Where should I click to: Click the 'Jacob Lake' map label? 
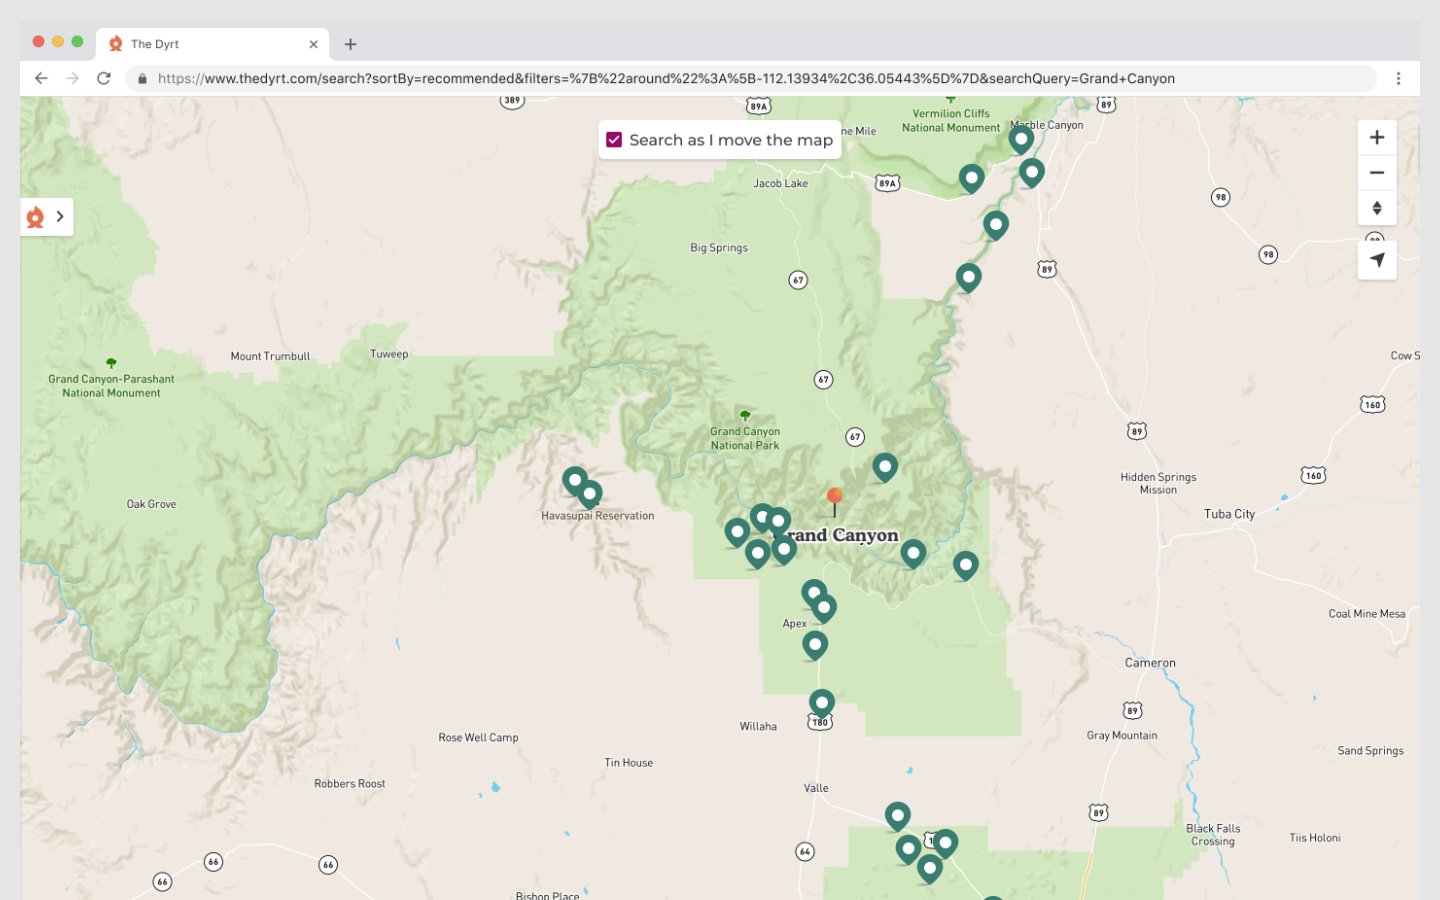(780, 183)
